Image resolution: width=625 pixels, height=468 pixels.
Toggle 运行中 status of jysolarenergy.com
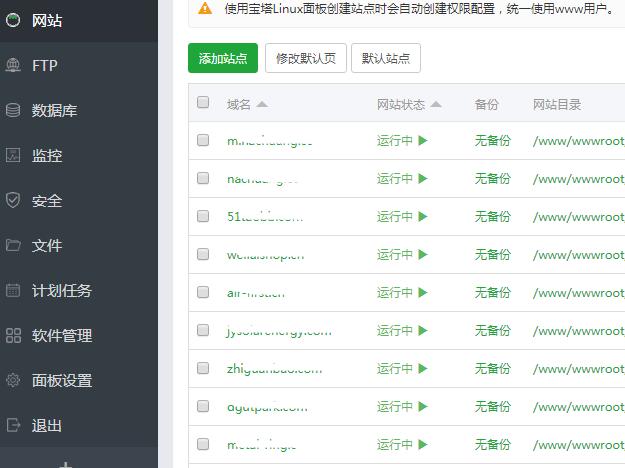click(x=402, y=331)
